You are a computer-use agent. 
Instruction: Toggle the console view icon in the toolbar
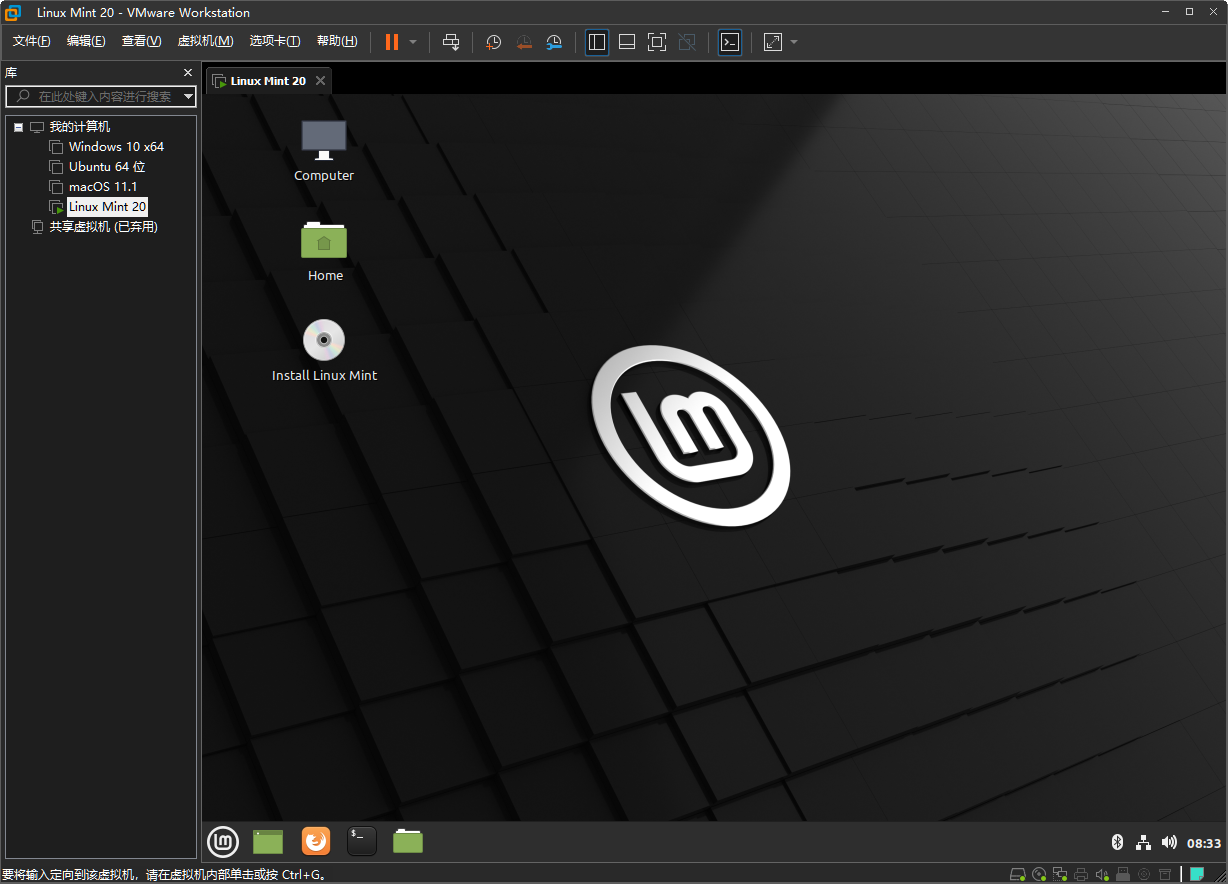730,42
